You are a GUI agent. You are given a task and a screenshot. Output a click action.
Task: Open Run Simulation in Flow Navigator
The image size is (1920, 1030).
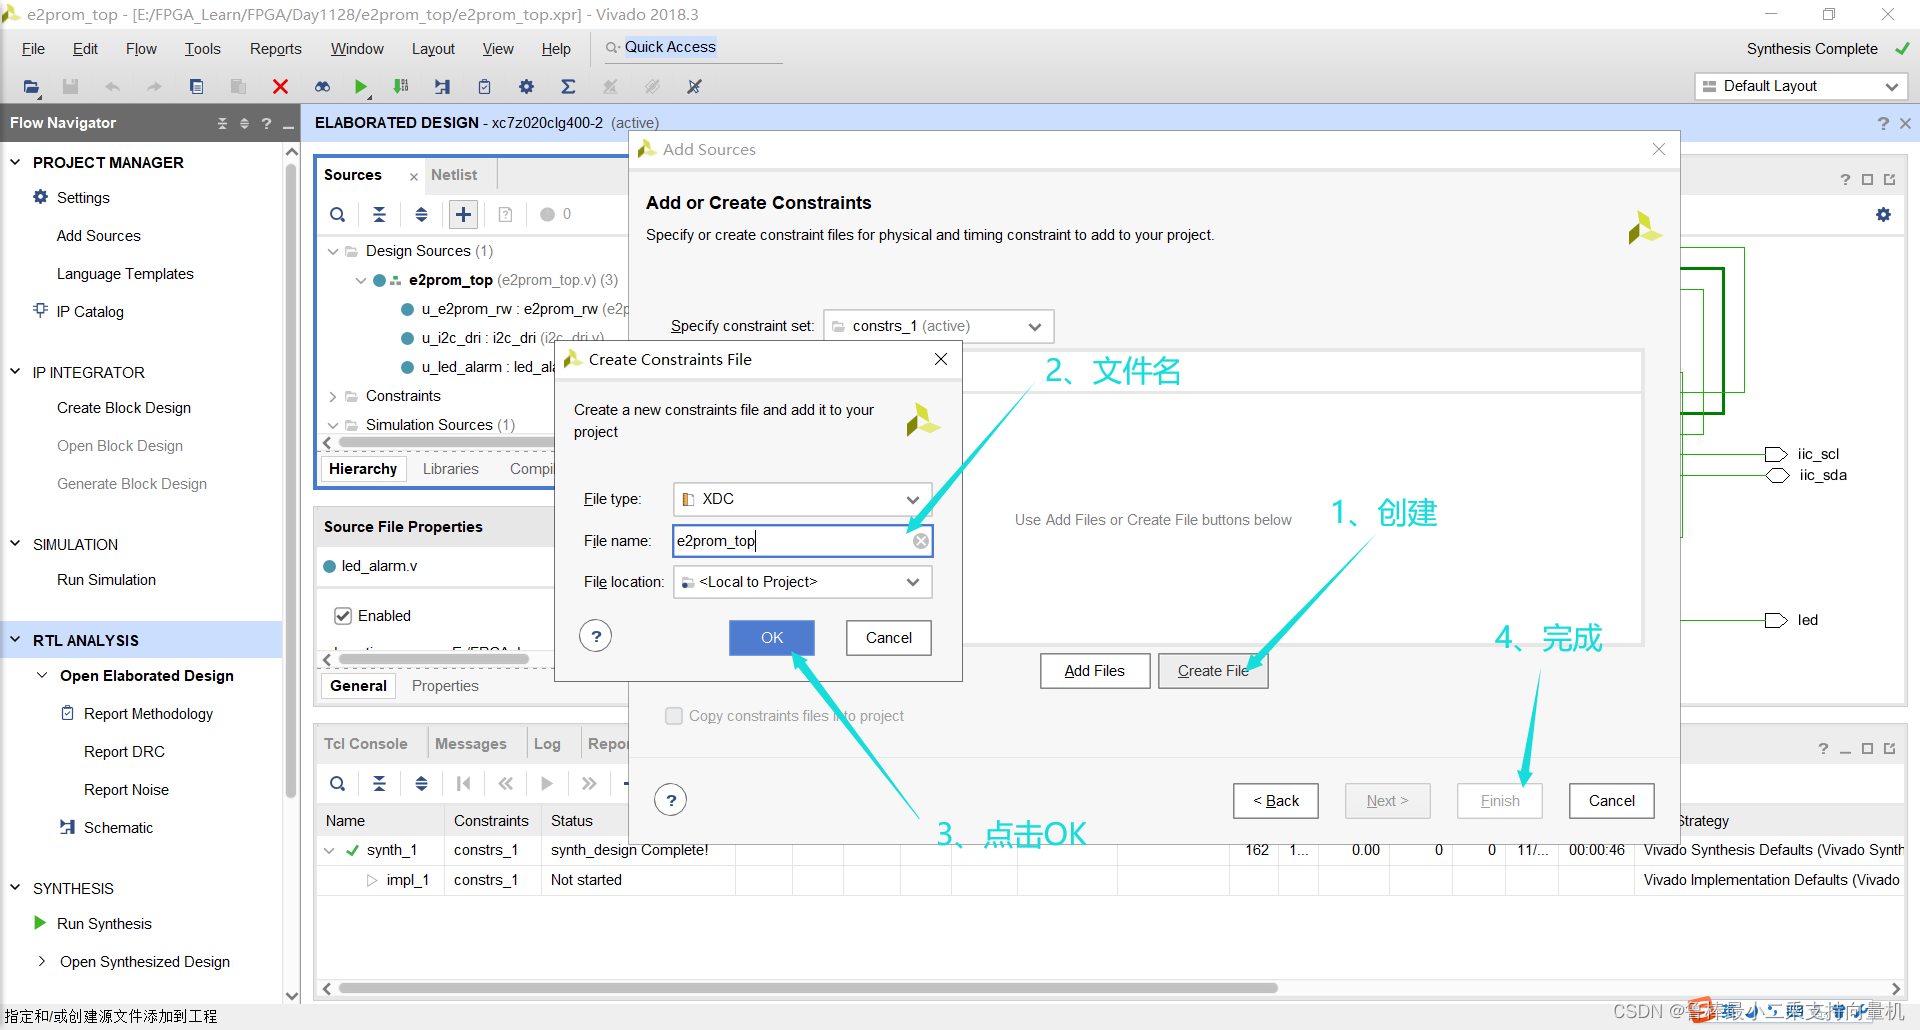[x=106, y=580]
